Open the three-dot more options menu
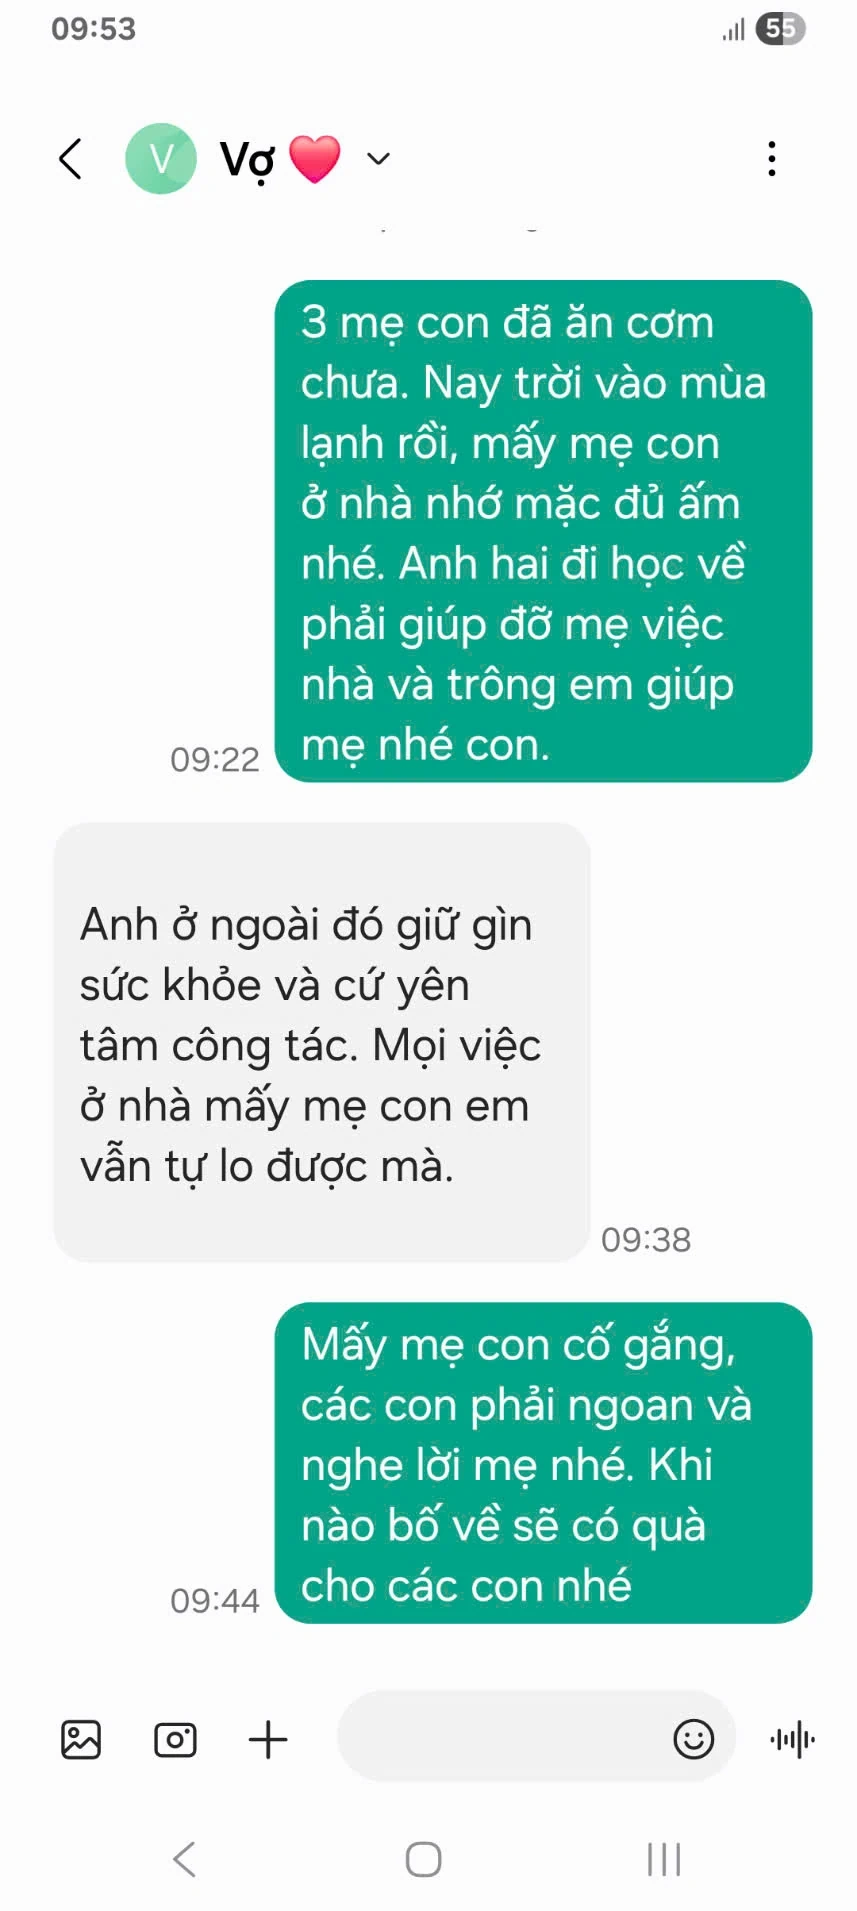857x1911 pixels. pos(771,159)
